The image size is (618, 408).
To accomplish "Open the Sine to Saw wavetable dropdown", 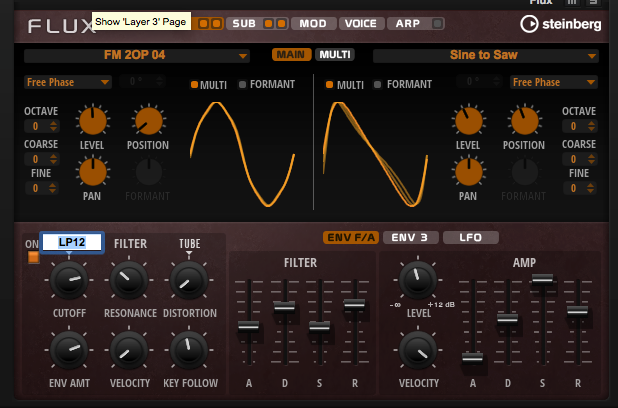I will [486, 55].
